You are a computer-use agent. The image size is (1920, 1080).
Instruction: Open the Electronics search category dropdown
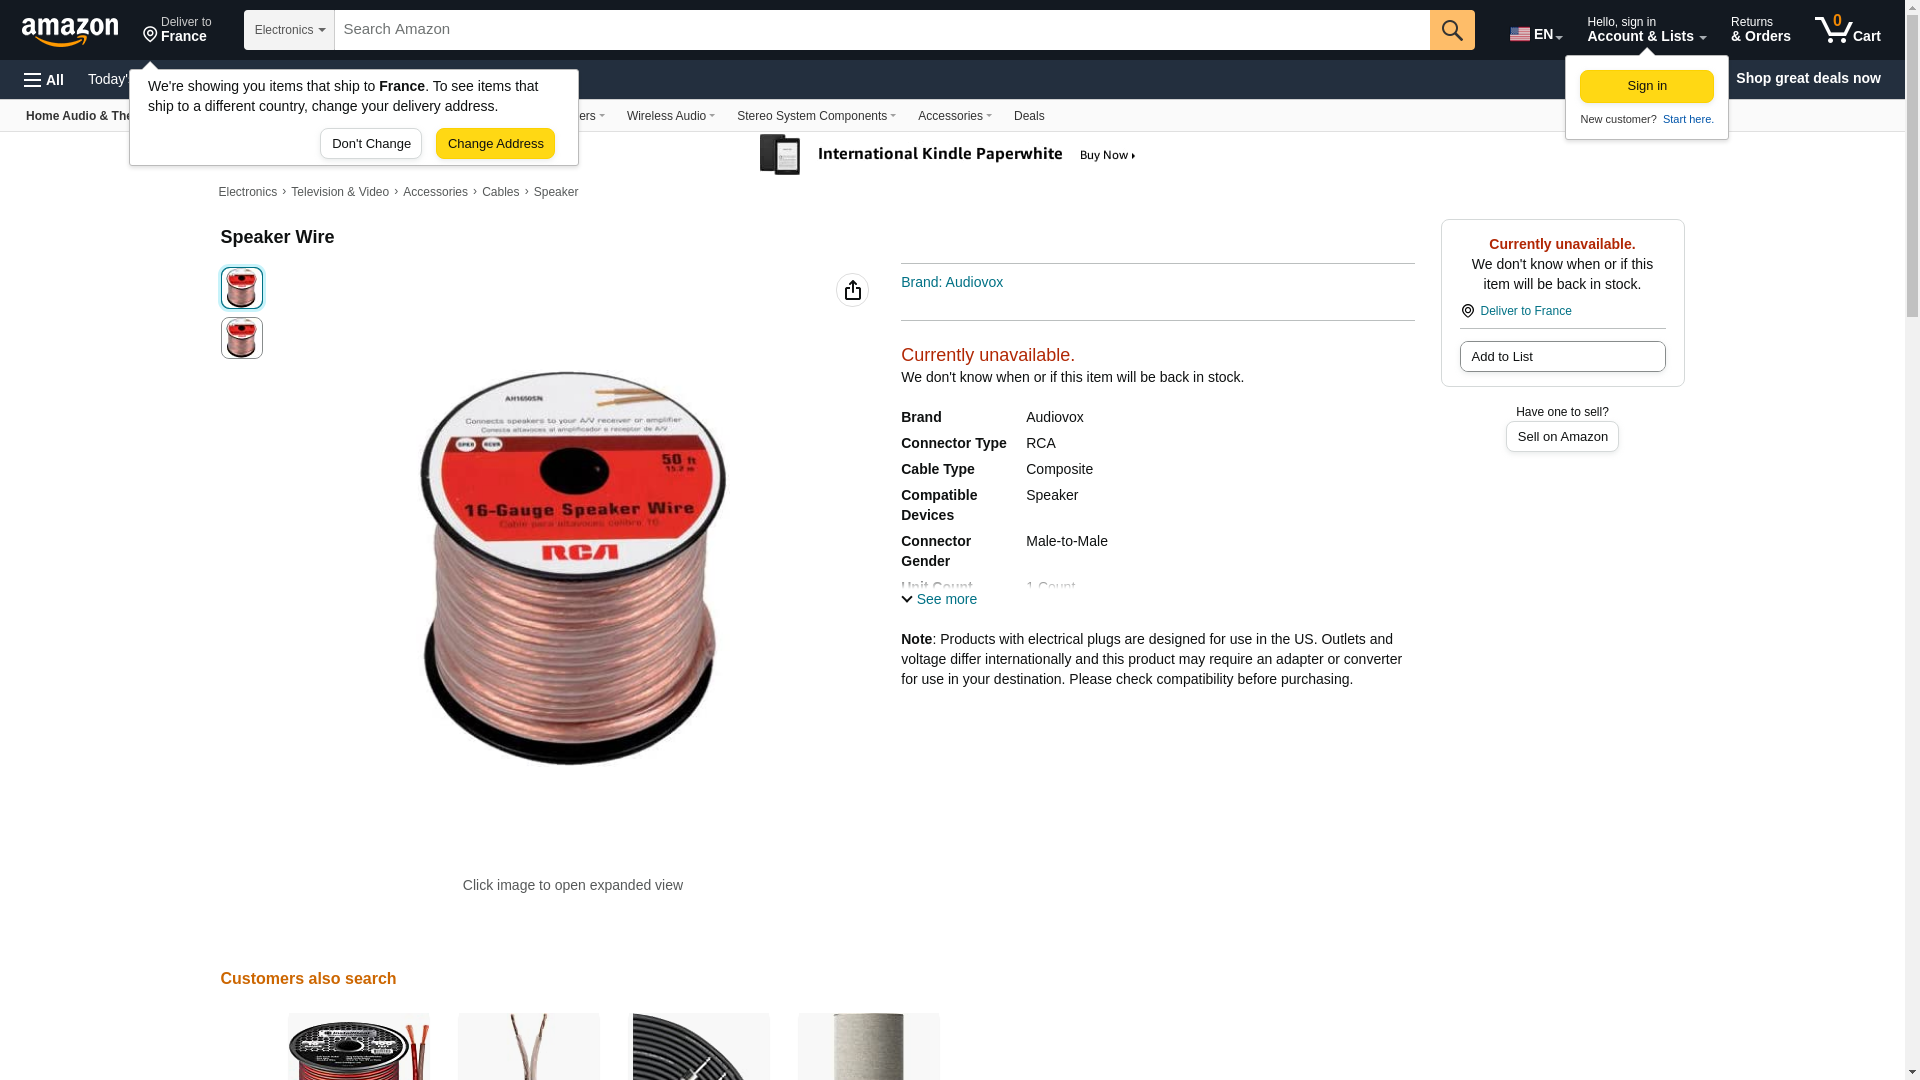point(289,30)
